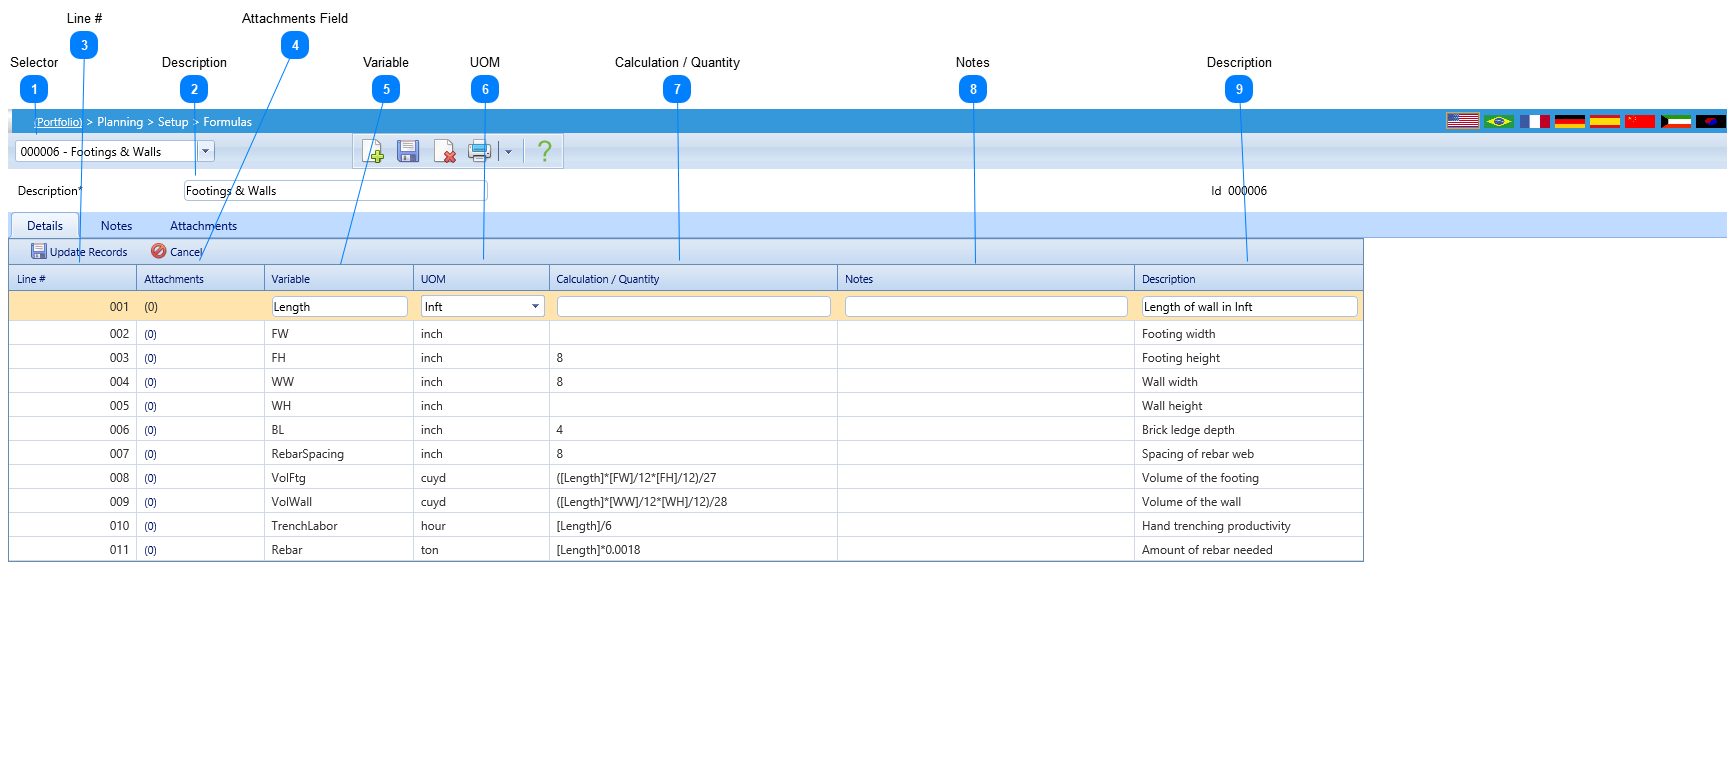Open attachments link (0) on line 008
1730x758 pixels.
click(x=151, y=478)
